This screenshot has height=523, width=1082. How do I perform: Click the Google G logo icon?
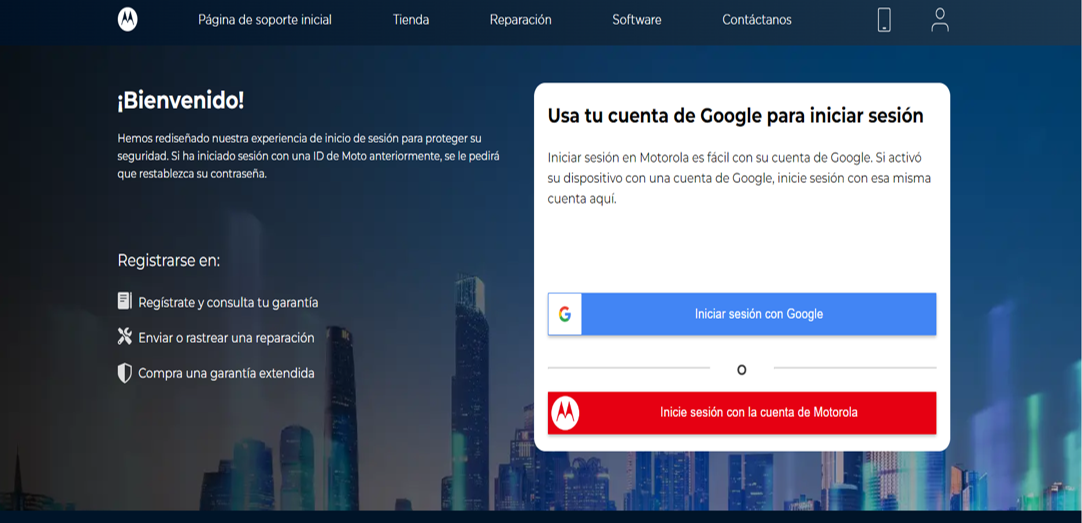[x=565, y=315]
